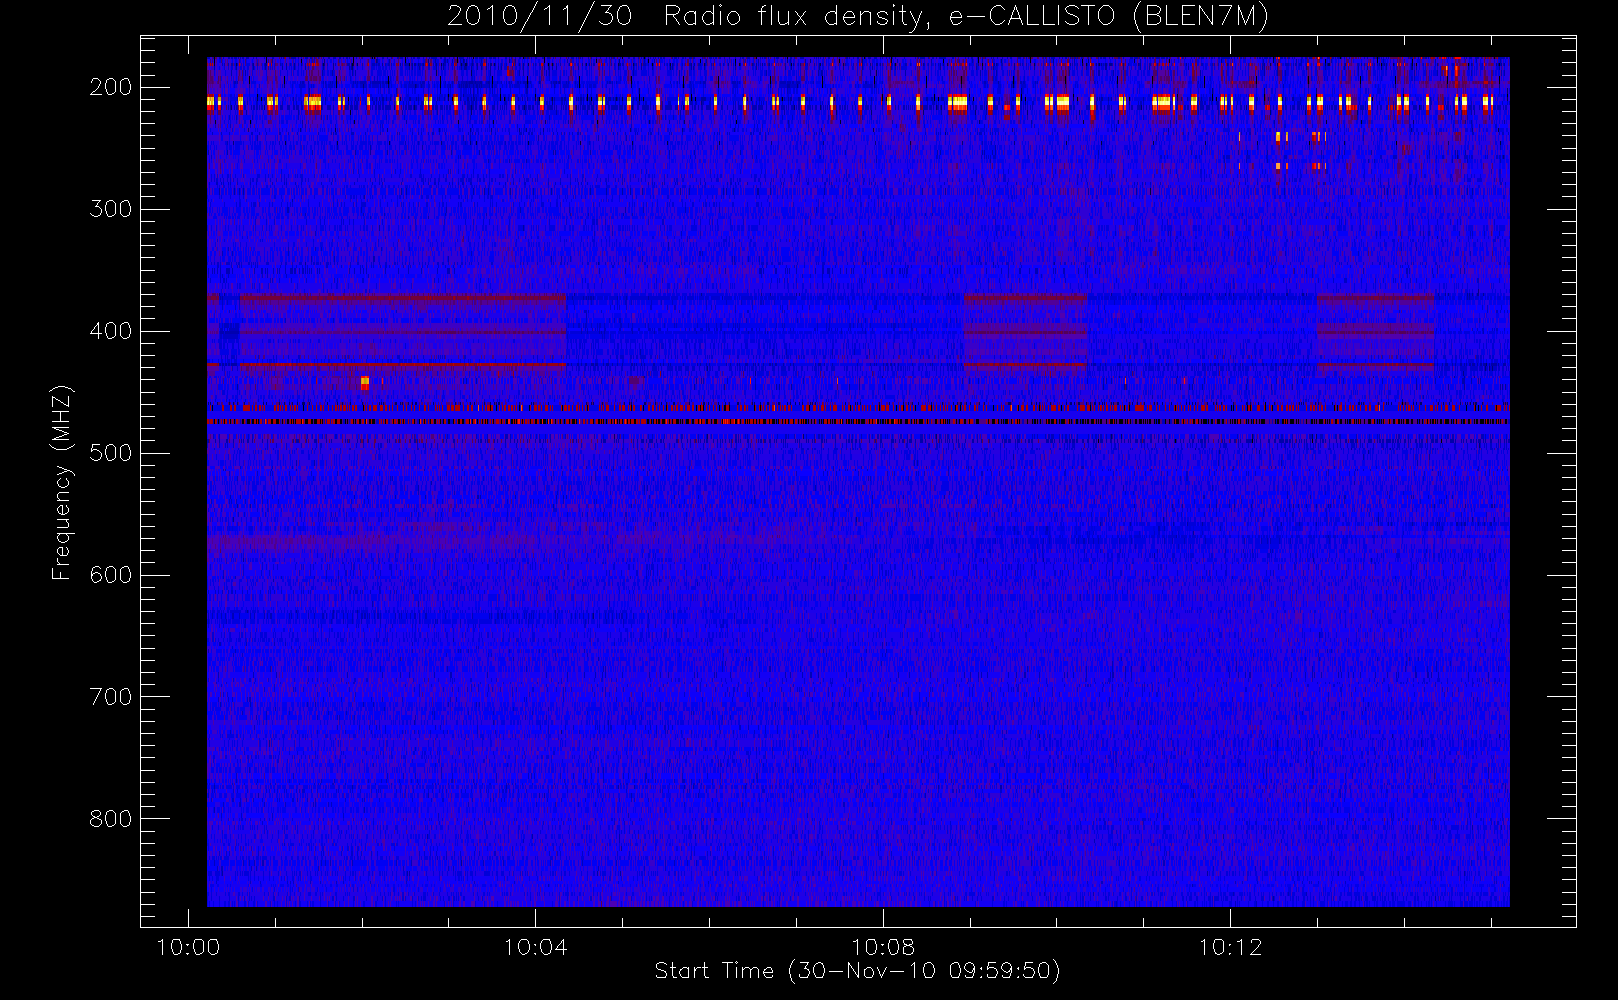Click the 300 frequency tick label

pos(111,209)
